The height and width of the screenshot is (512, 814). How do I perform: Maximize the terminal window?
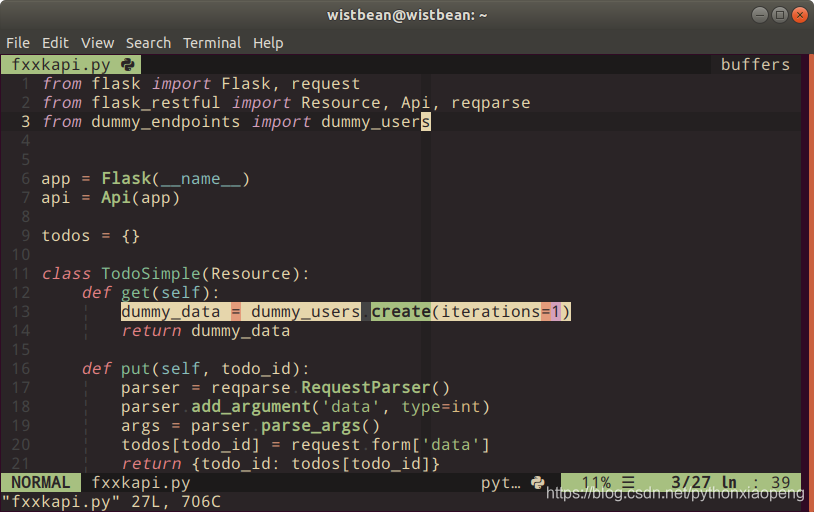point(779,15)
